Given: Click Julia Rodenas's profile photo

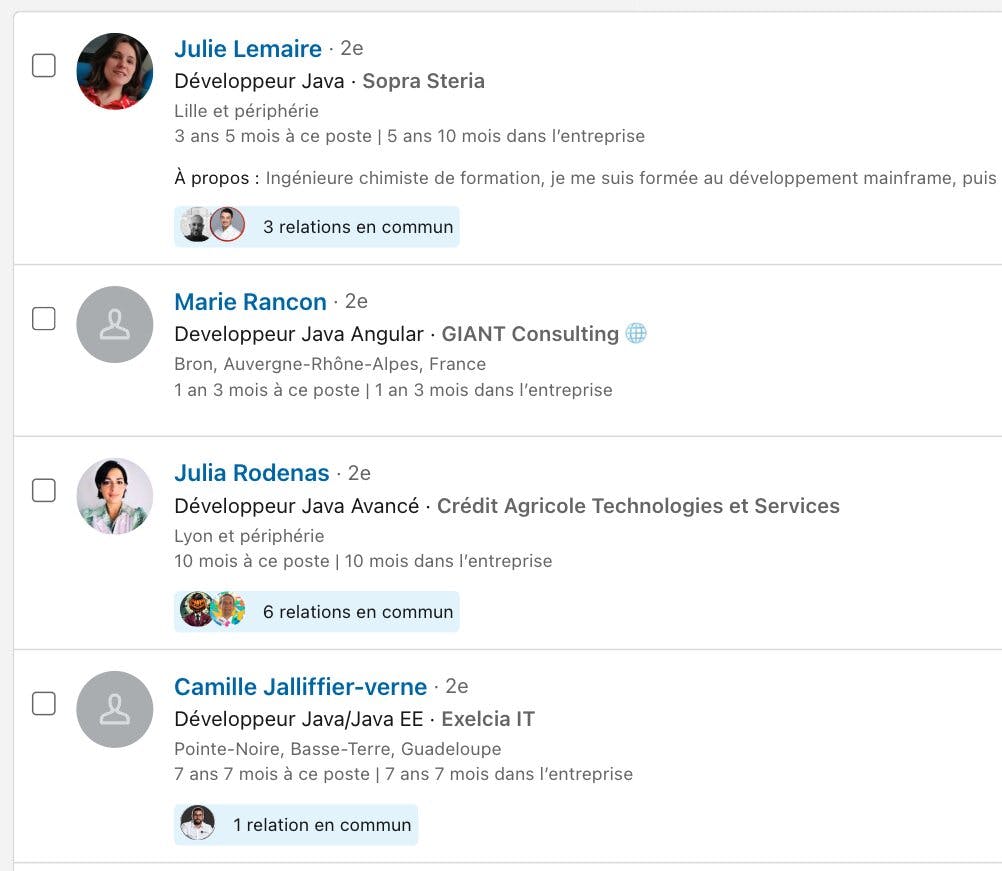Looking at the screenshot, I should pyautogui.click(x=115, y=496).
